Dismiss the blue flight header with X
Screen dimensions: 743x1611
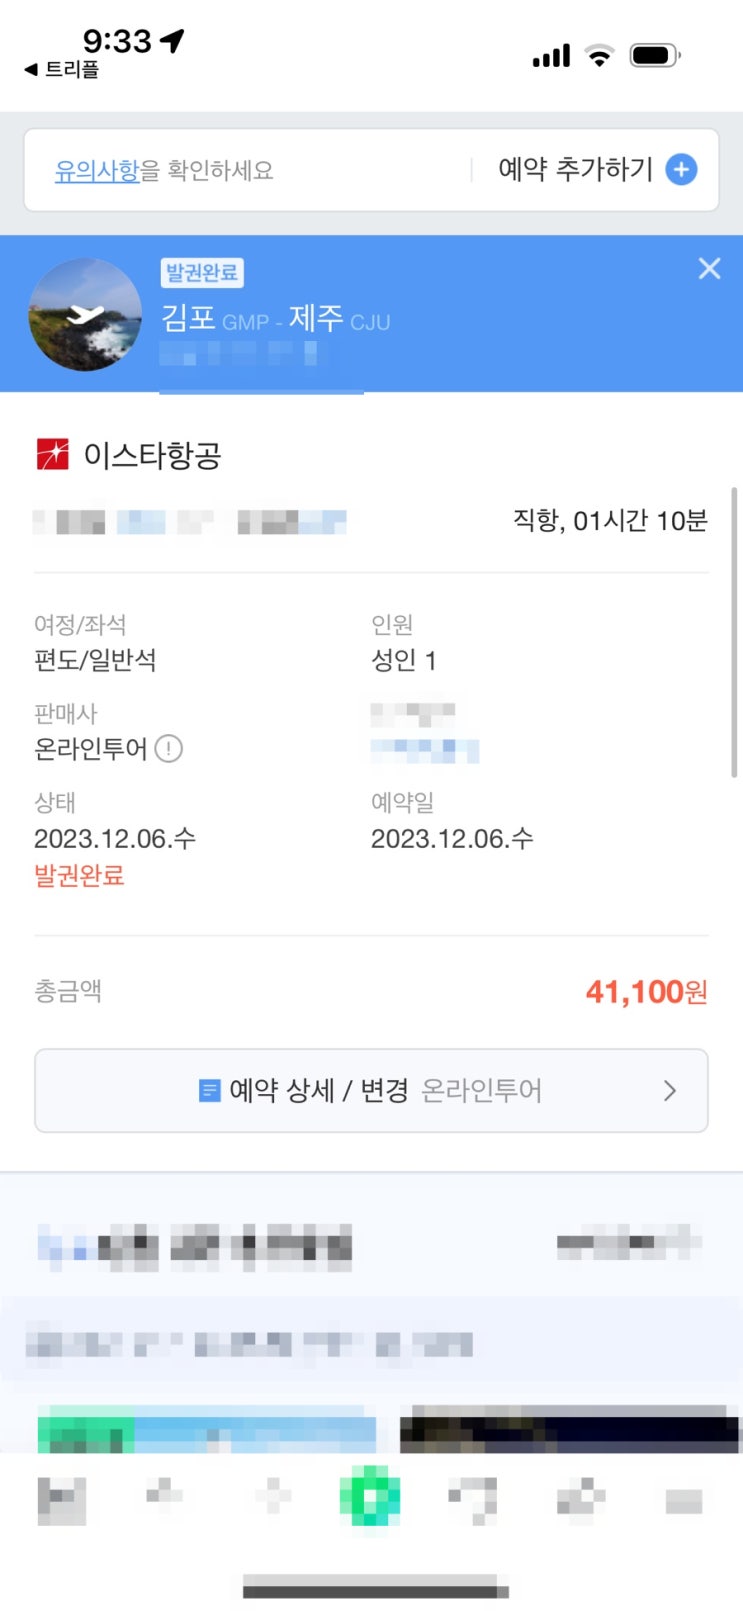click(709, 268)
